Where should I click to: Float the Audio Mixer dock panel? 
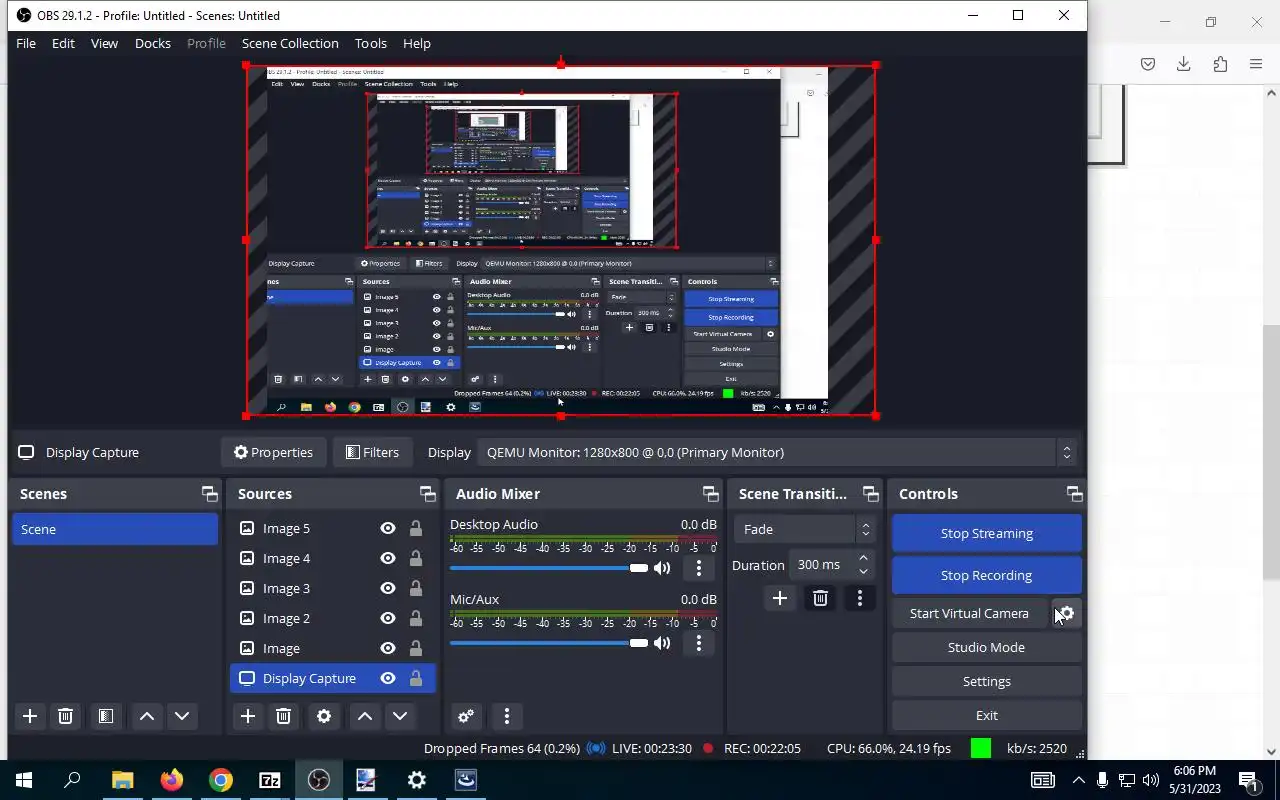[711, 494]
